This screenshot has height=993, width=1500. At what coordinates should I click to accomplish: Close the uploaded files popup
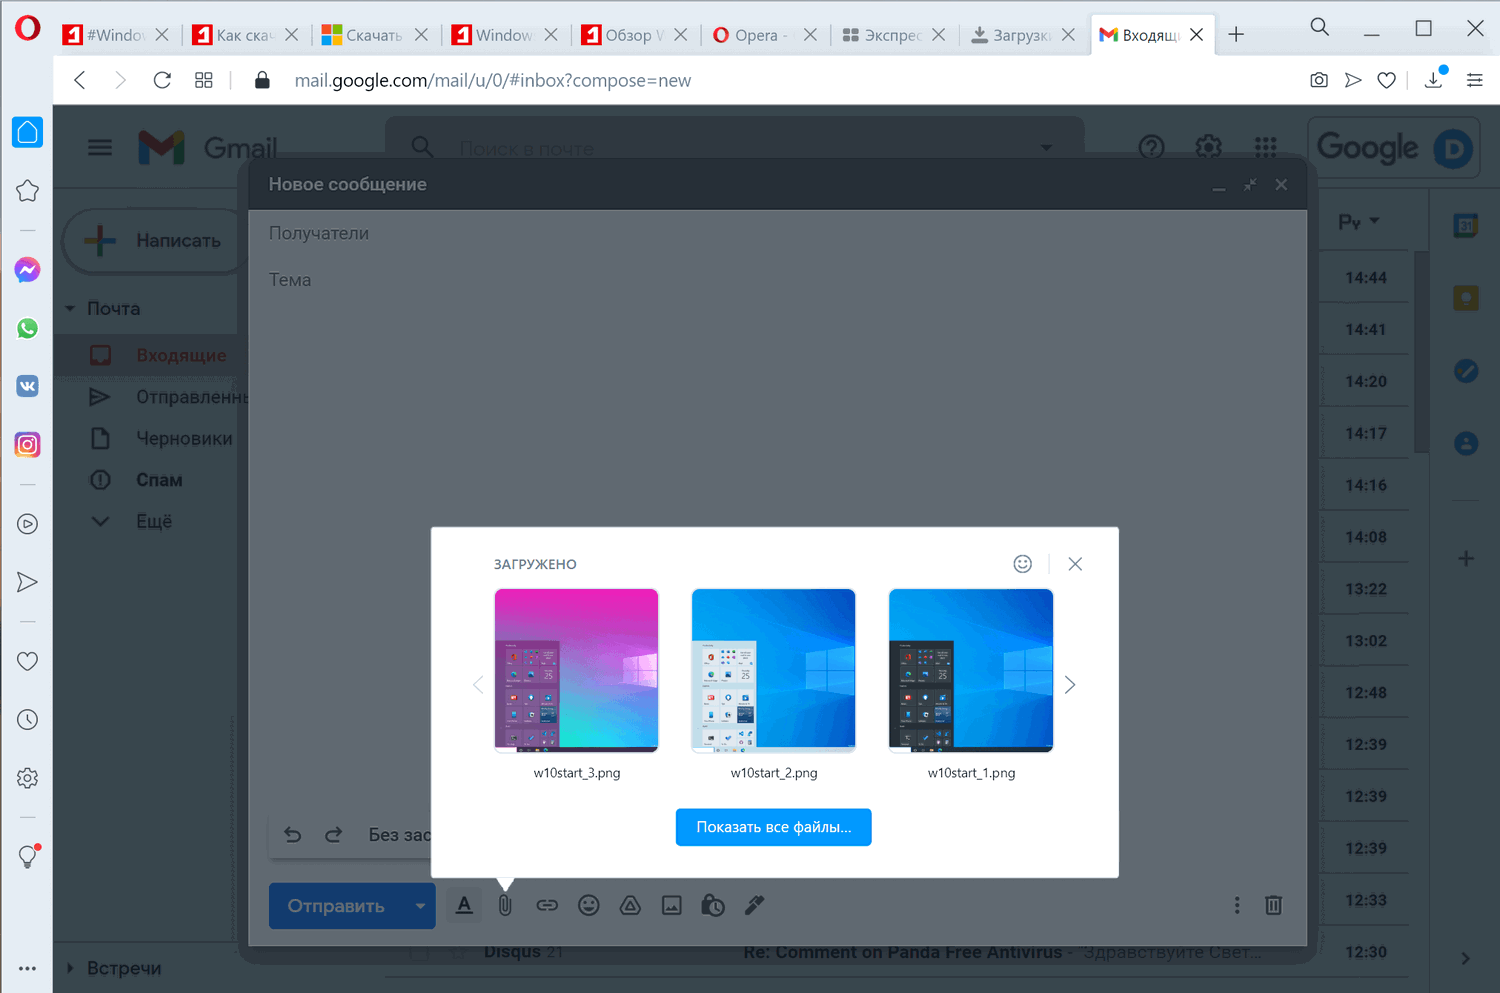tap(1075, 564)
